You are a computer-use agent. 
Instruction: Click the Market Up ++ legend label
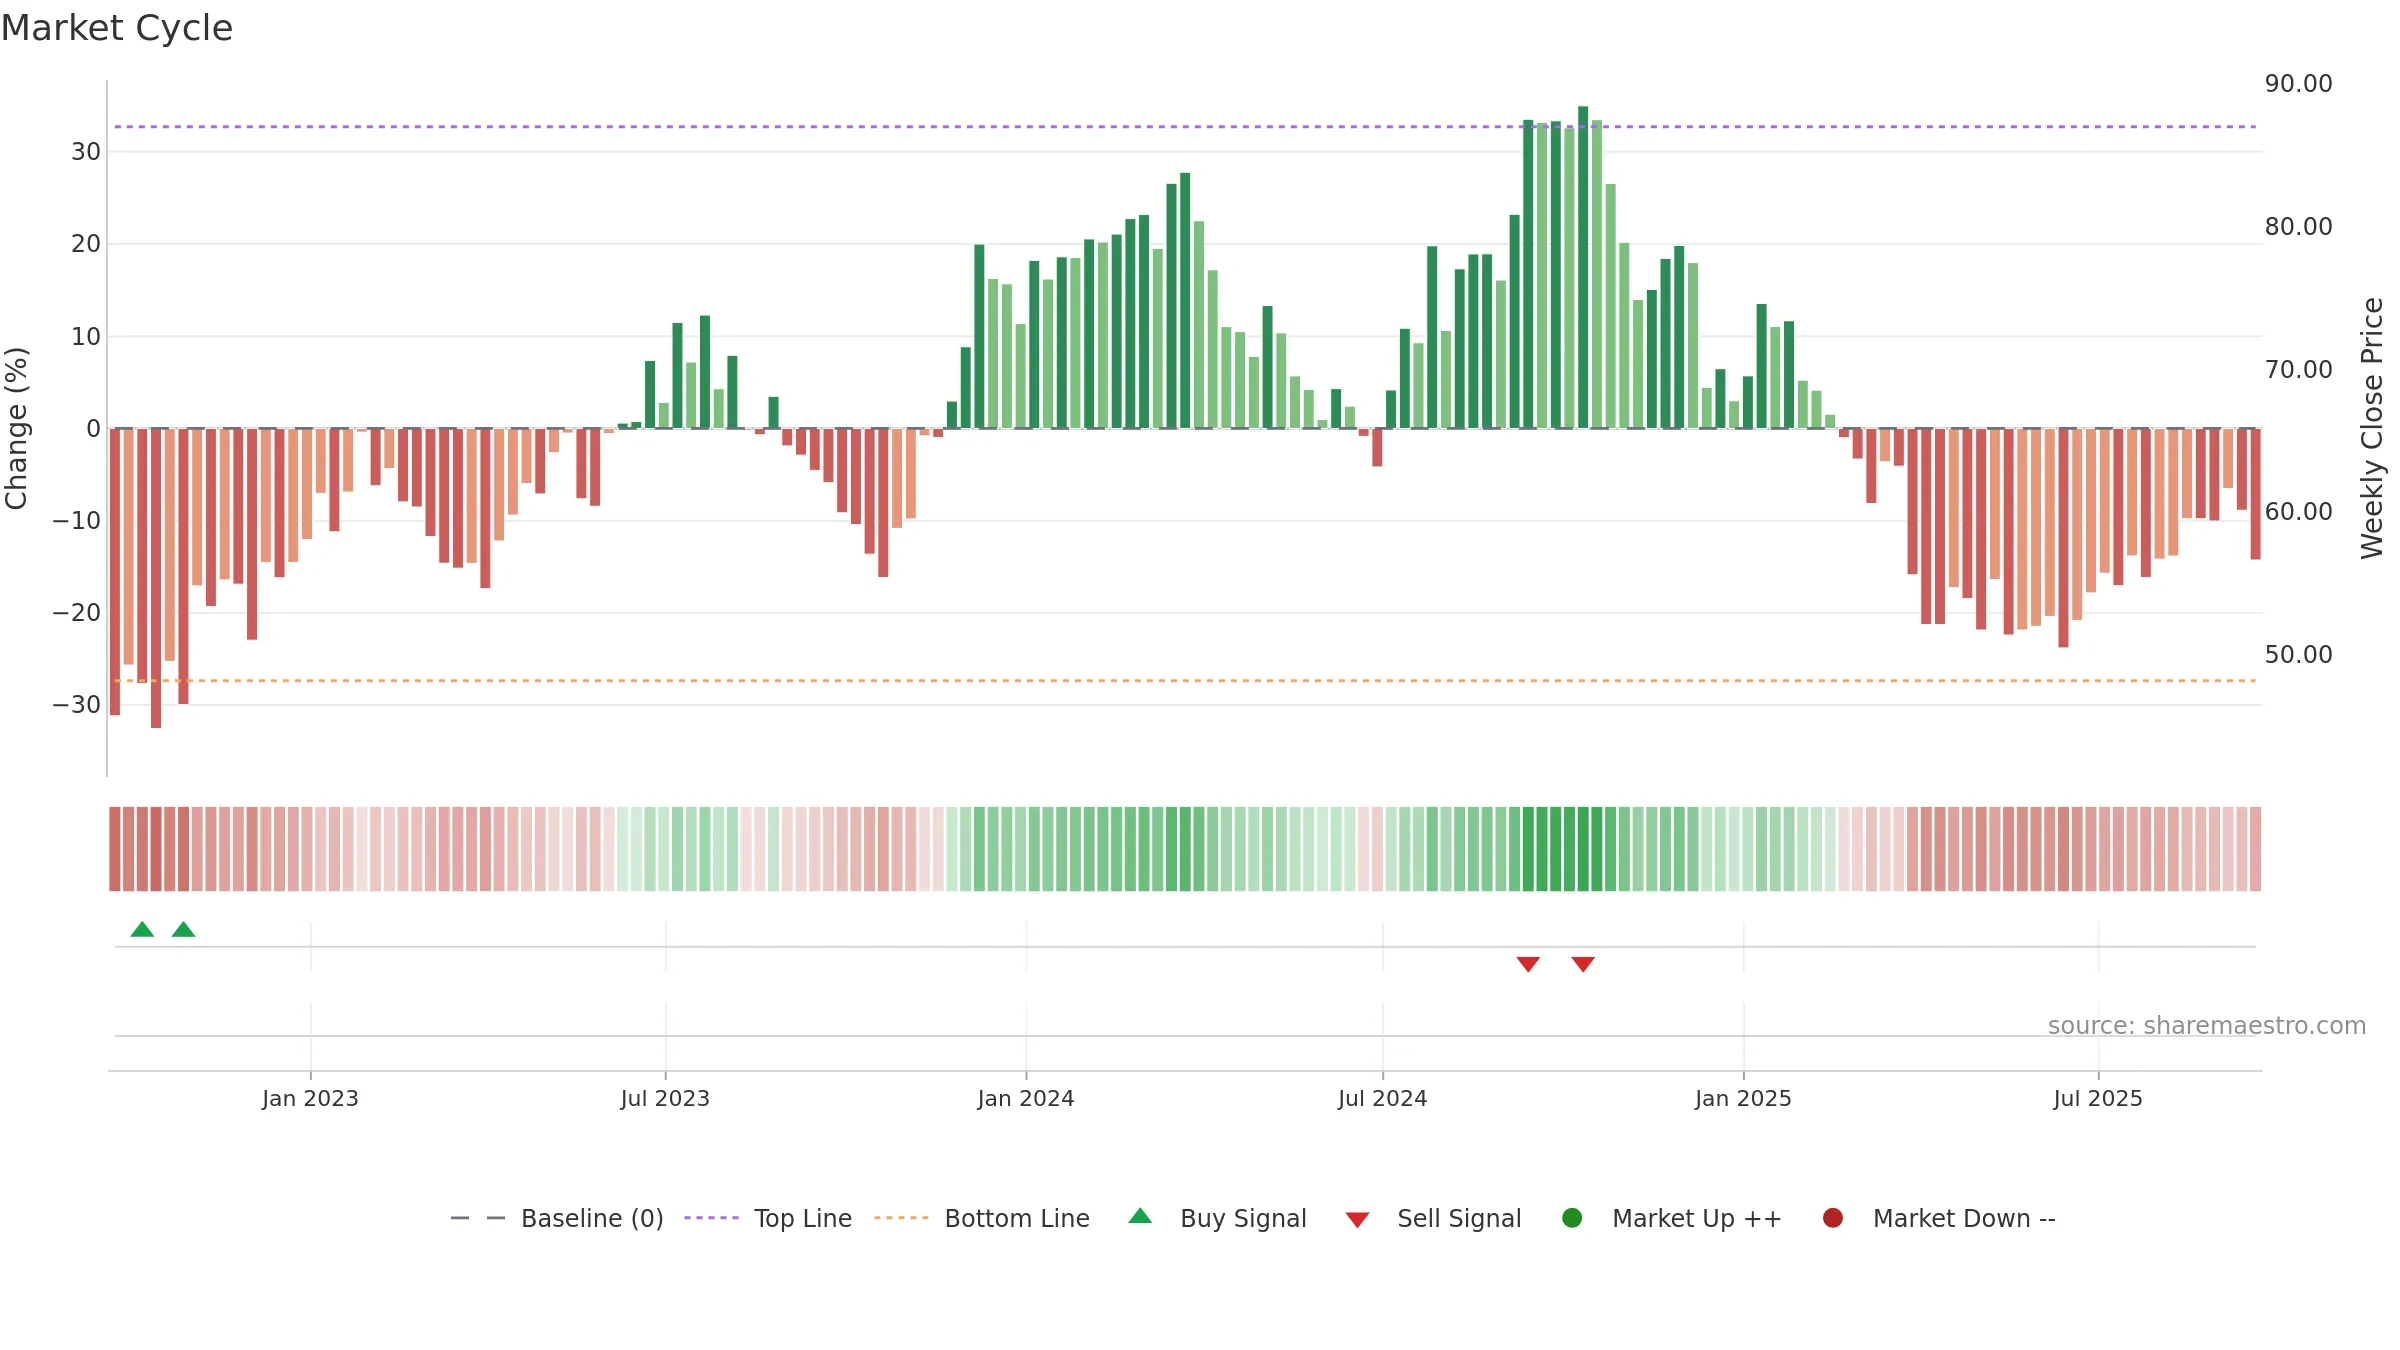[x=1697, y=1218]
